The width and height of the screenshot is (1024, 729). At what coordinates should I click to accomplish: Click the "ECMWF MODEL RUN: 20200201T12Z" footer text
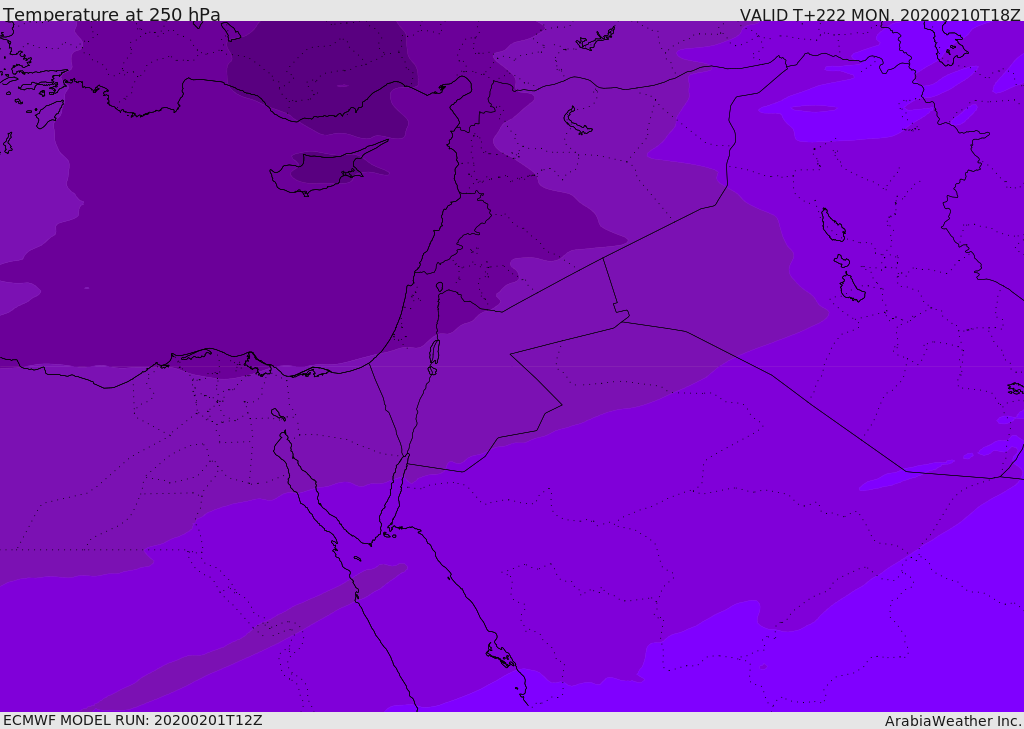click(133, 720)
